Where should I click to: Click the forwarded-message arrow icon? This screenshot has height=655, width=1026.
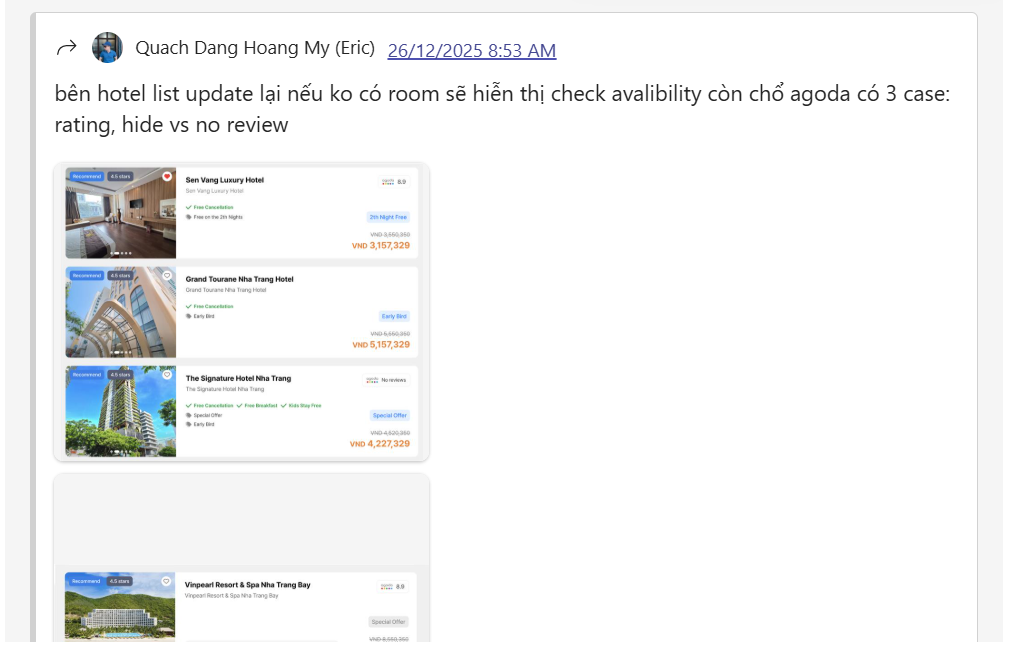tap(67, 48)
